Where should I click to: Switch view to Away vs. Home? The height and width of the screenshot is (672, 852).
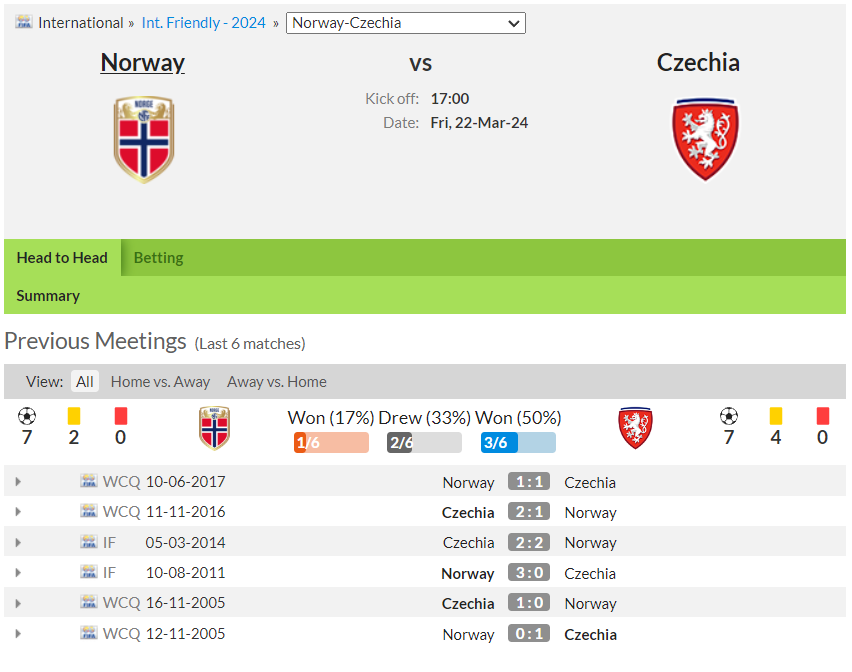277,381
